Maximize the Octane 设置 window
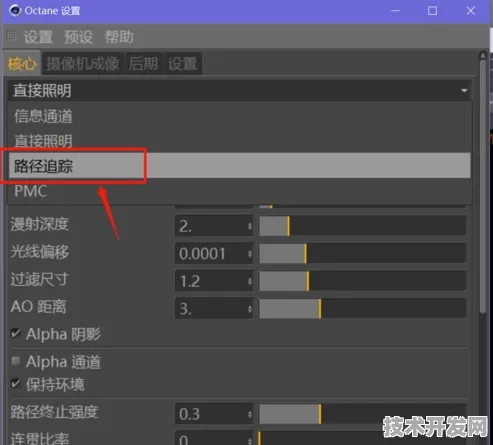The height and width of the screenshot is (445, 493). (432, 11)
